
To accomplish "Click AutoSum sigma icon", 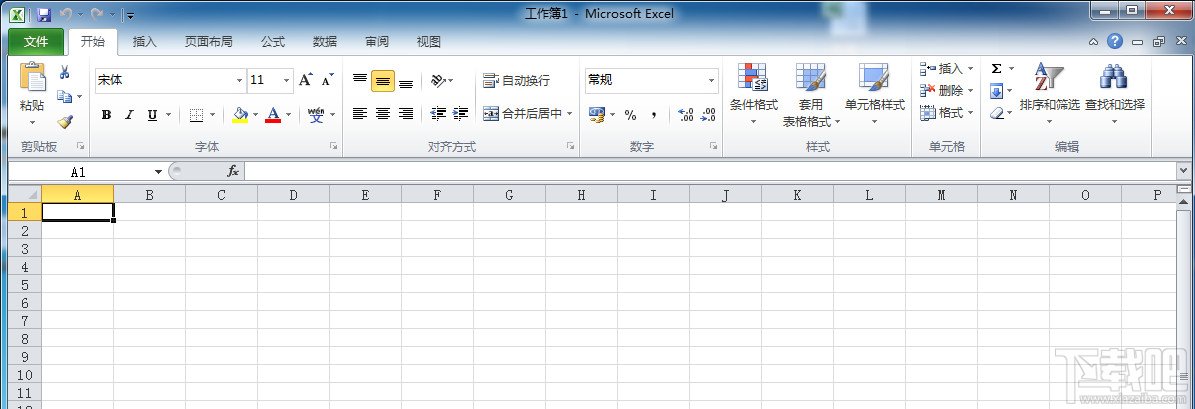I will pyautogui.click(x=996, y=69).
